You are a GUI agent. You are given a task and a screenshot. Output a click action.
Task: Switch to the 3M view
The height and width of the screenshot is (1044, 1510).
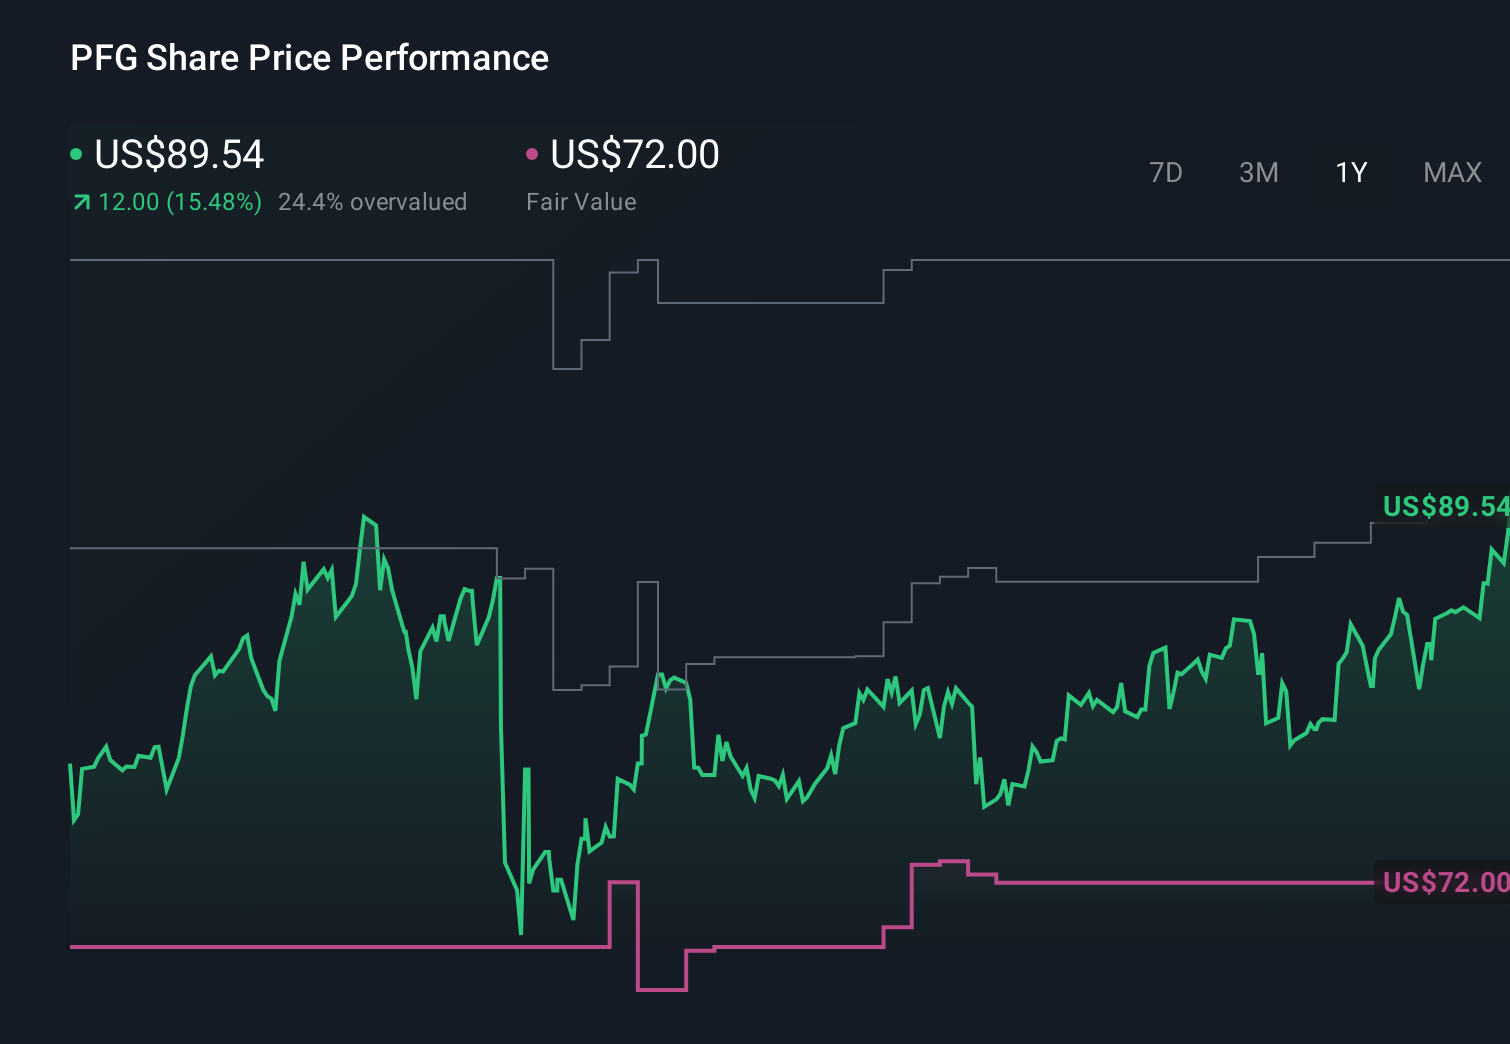tap(1258, 172)
